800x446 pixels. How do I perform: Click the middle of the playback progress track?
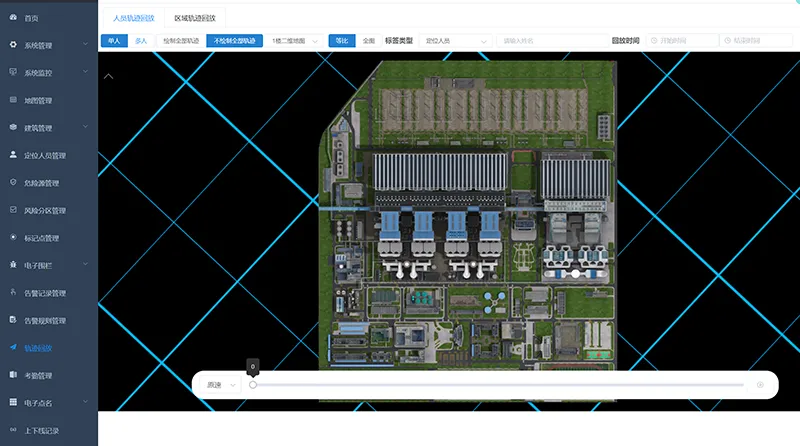[498, 385]
